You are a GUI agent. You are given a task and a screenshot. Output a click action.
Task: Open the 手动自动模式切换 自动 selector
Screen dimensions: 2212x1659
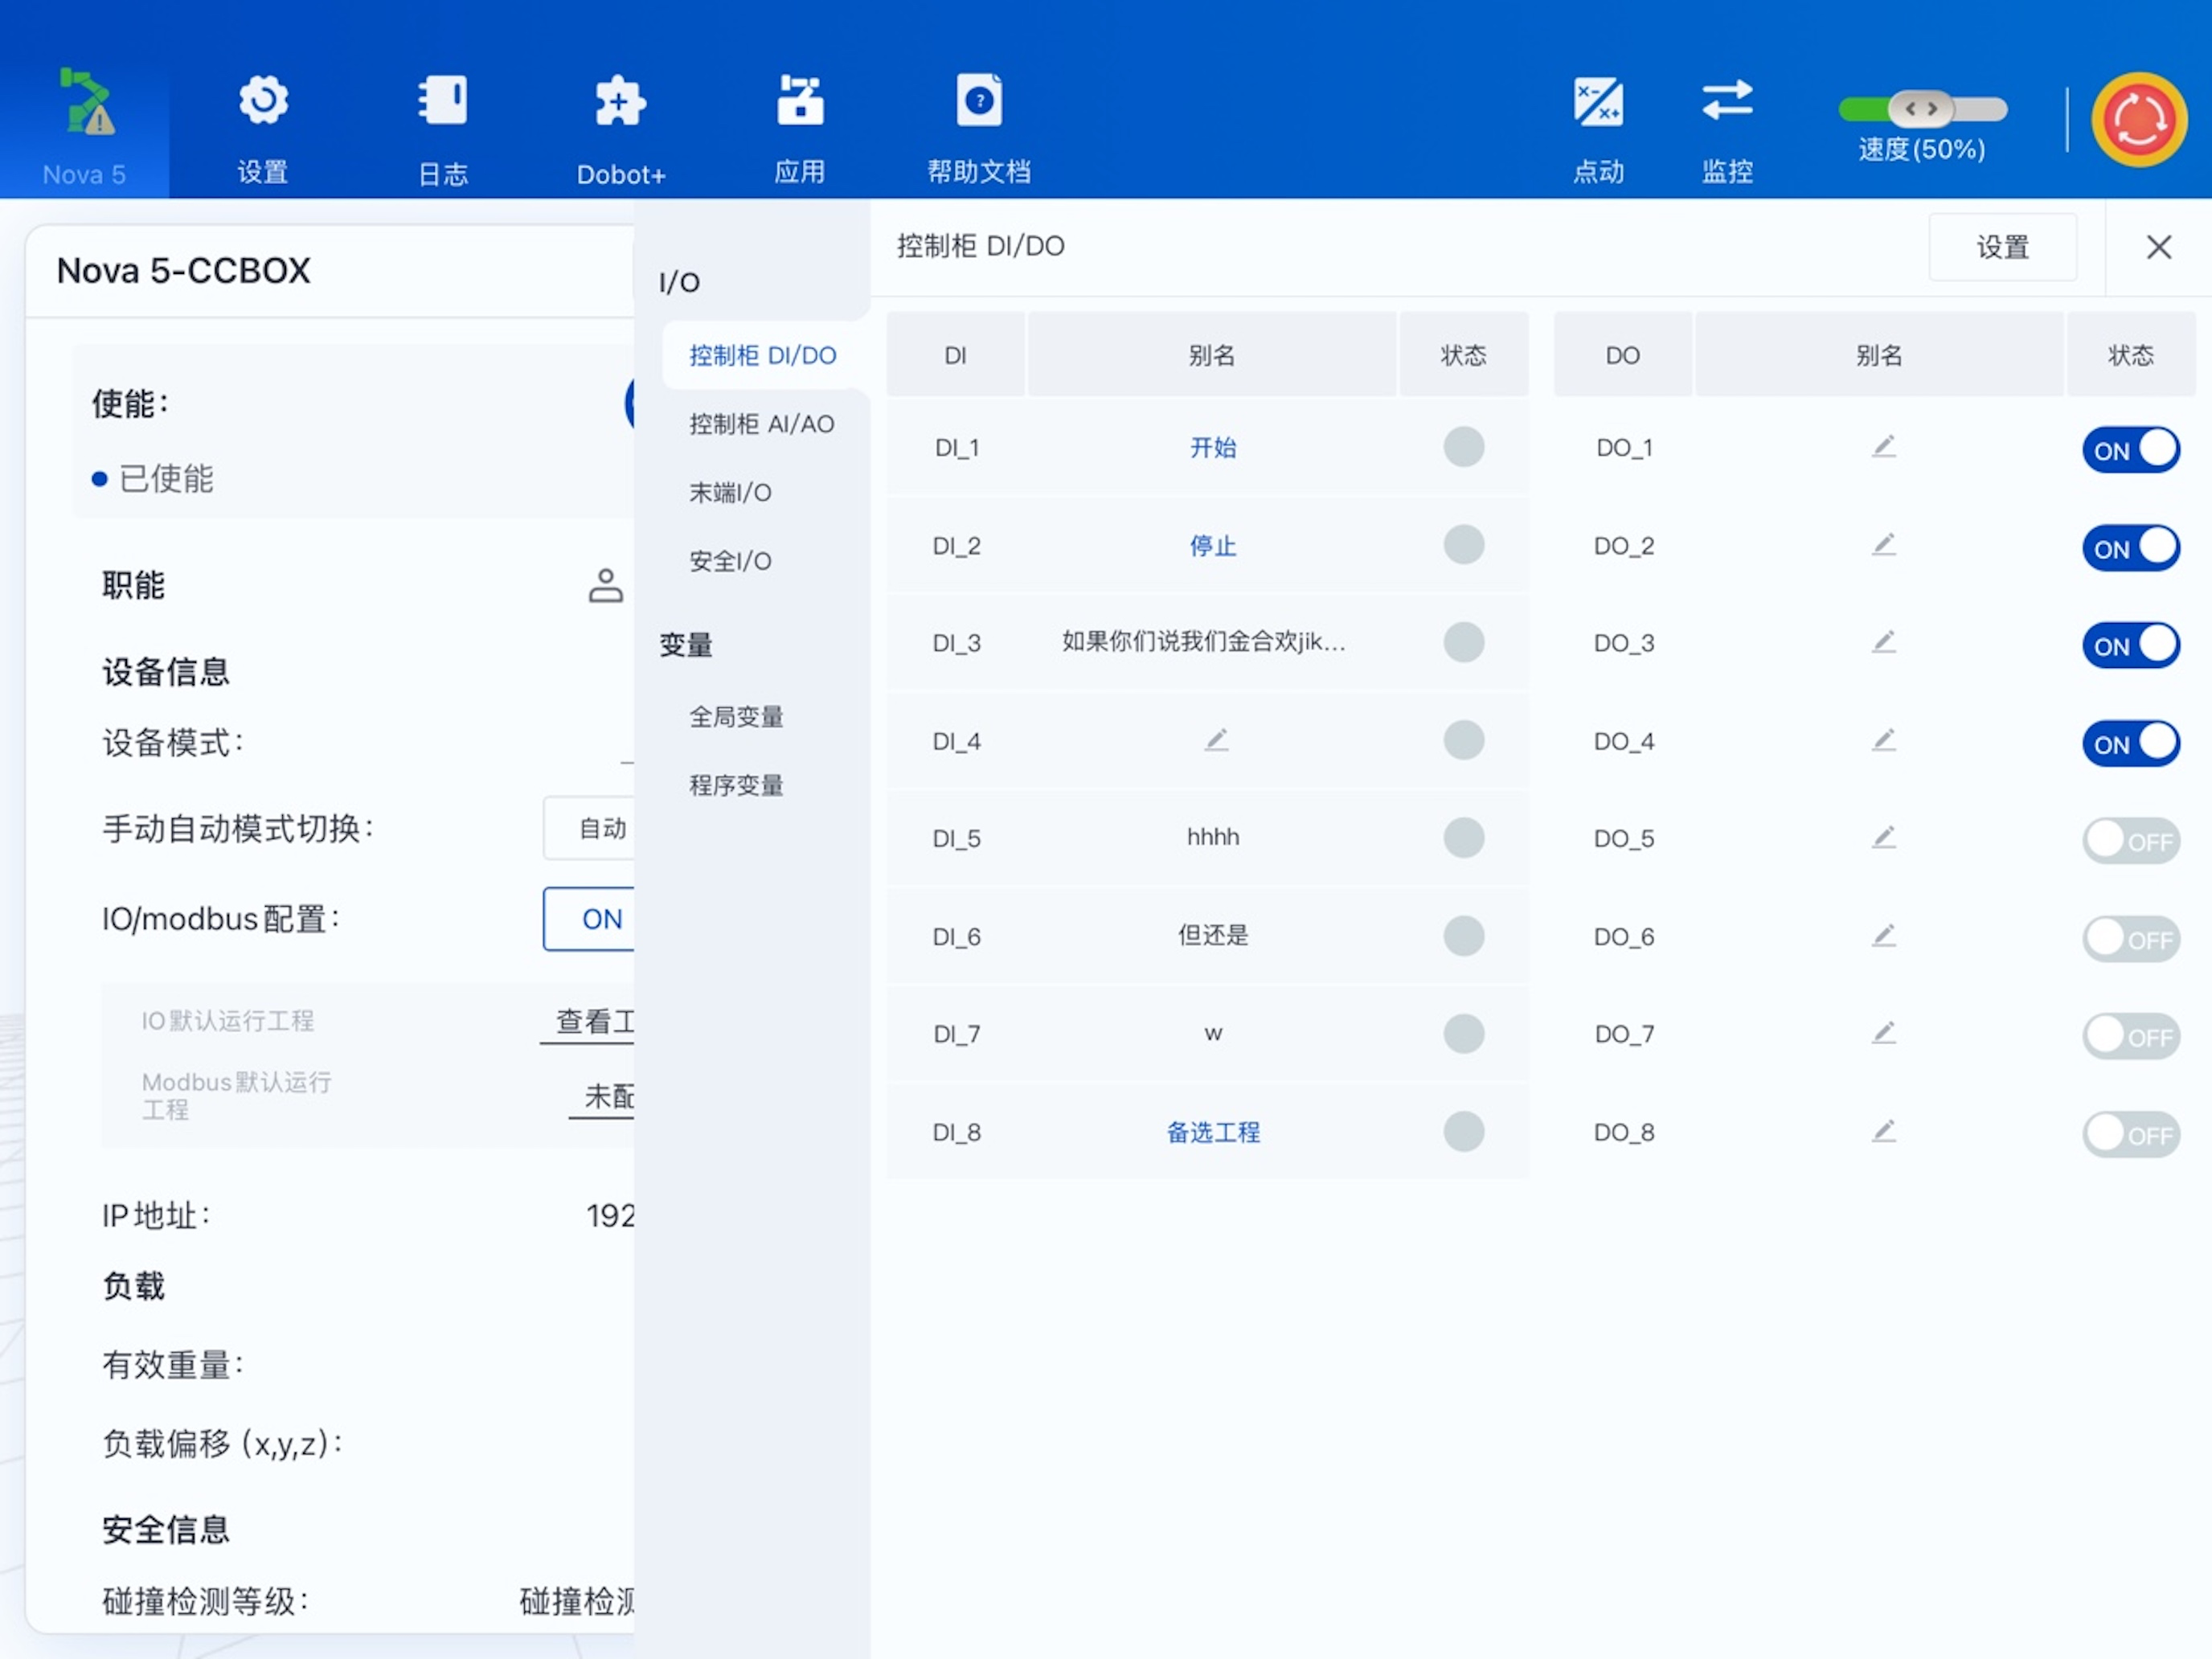(590, 828)
